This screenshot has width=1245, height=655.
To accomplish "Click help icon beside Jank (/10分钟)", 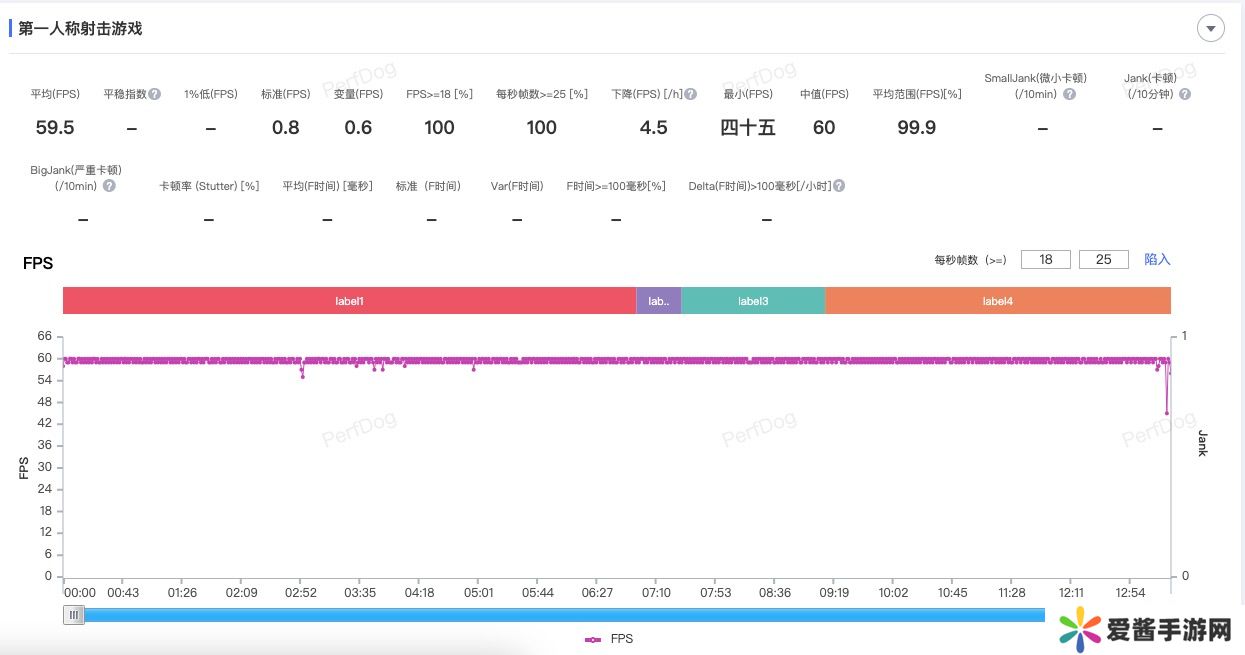I will [x=1185, y=94].
